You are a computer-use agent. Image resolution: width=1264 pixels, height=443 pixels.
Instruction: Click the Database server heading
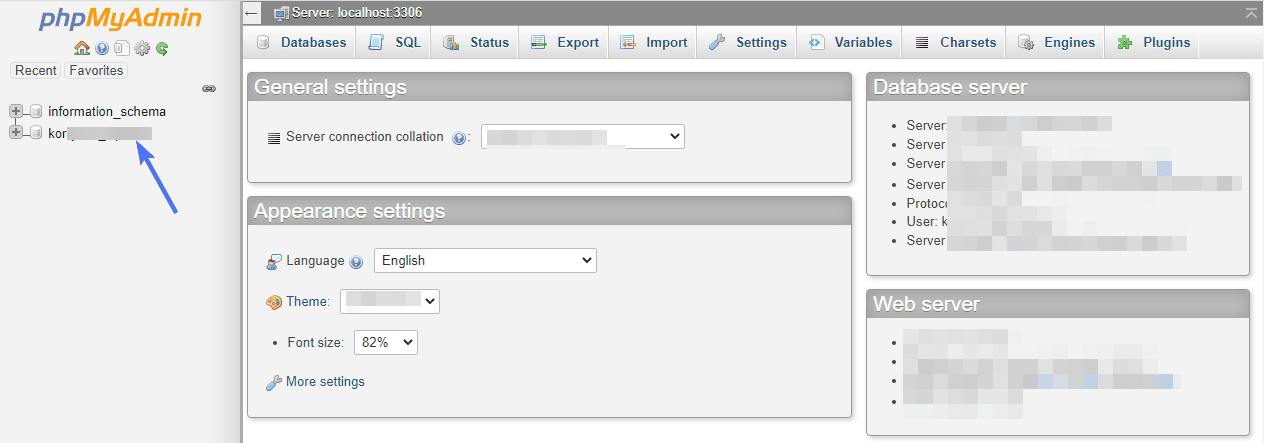950,87
